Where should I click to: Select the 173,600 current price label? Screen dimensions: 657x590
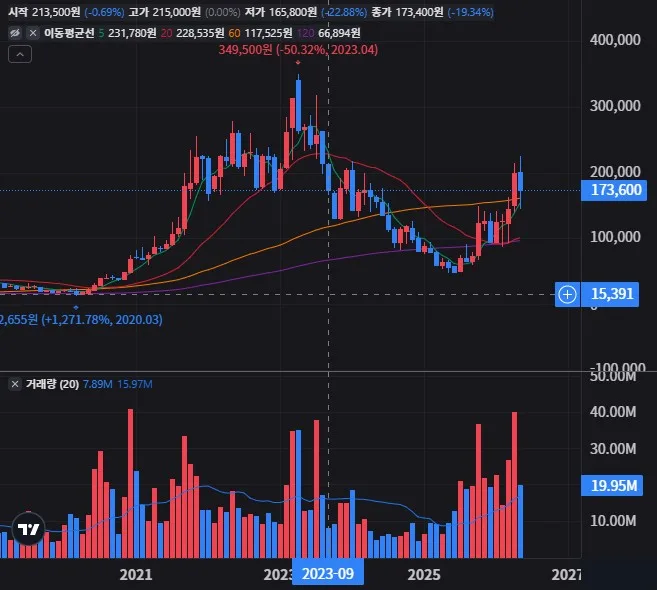614,190
